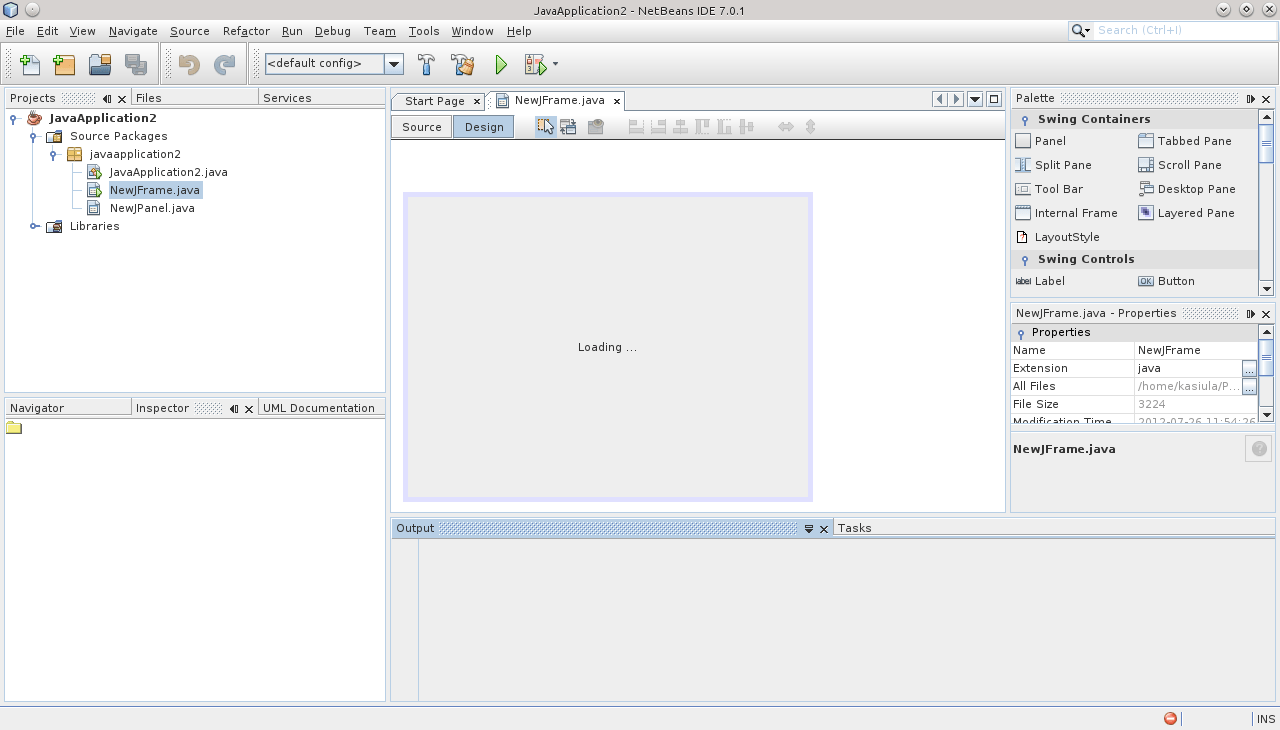Open the default config dropdown
1280x730 pixels.
coord(394,64)
